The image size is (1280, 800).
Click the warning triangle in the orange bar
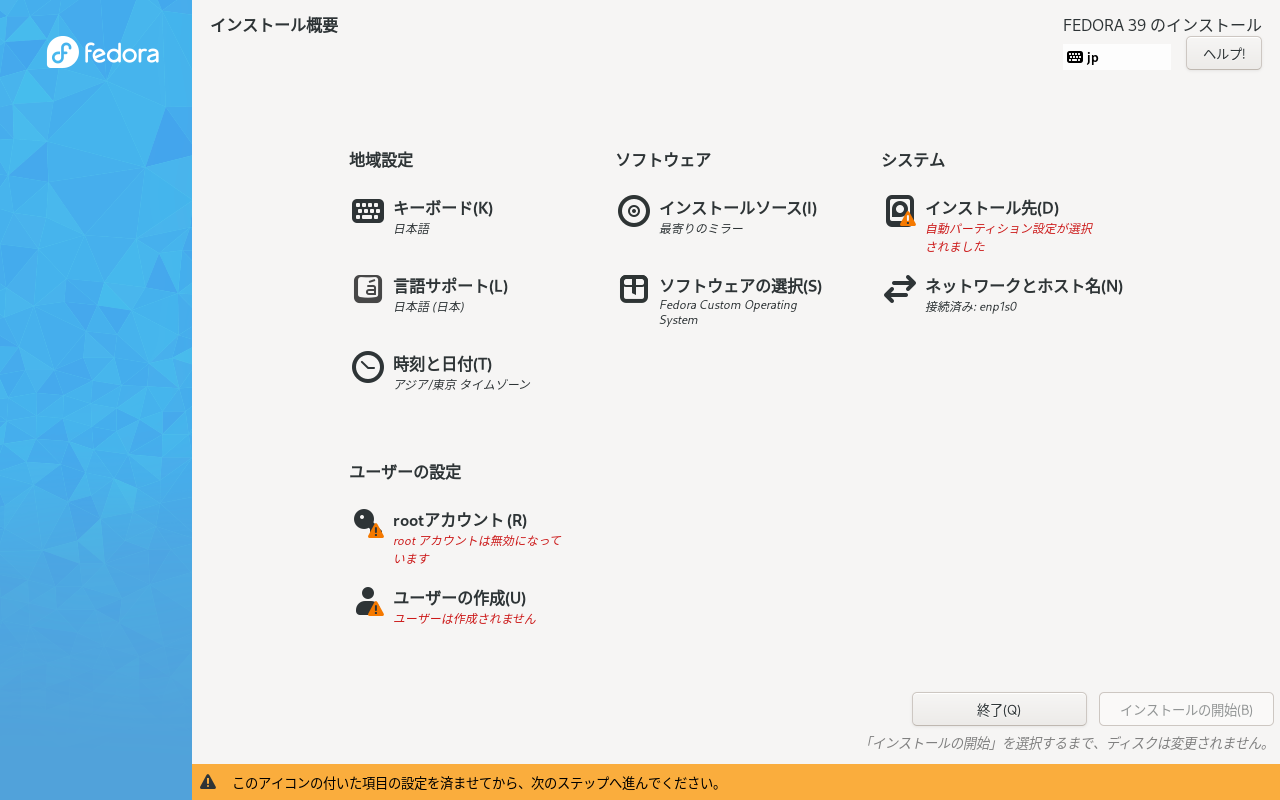point(208,782)
